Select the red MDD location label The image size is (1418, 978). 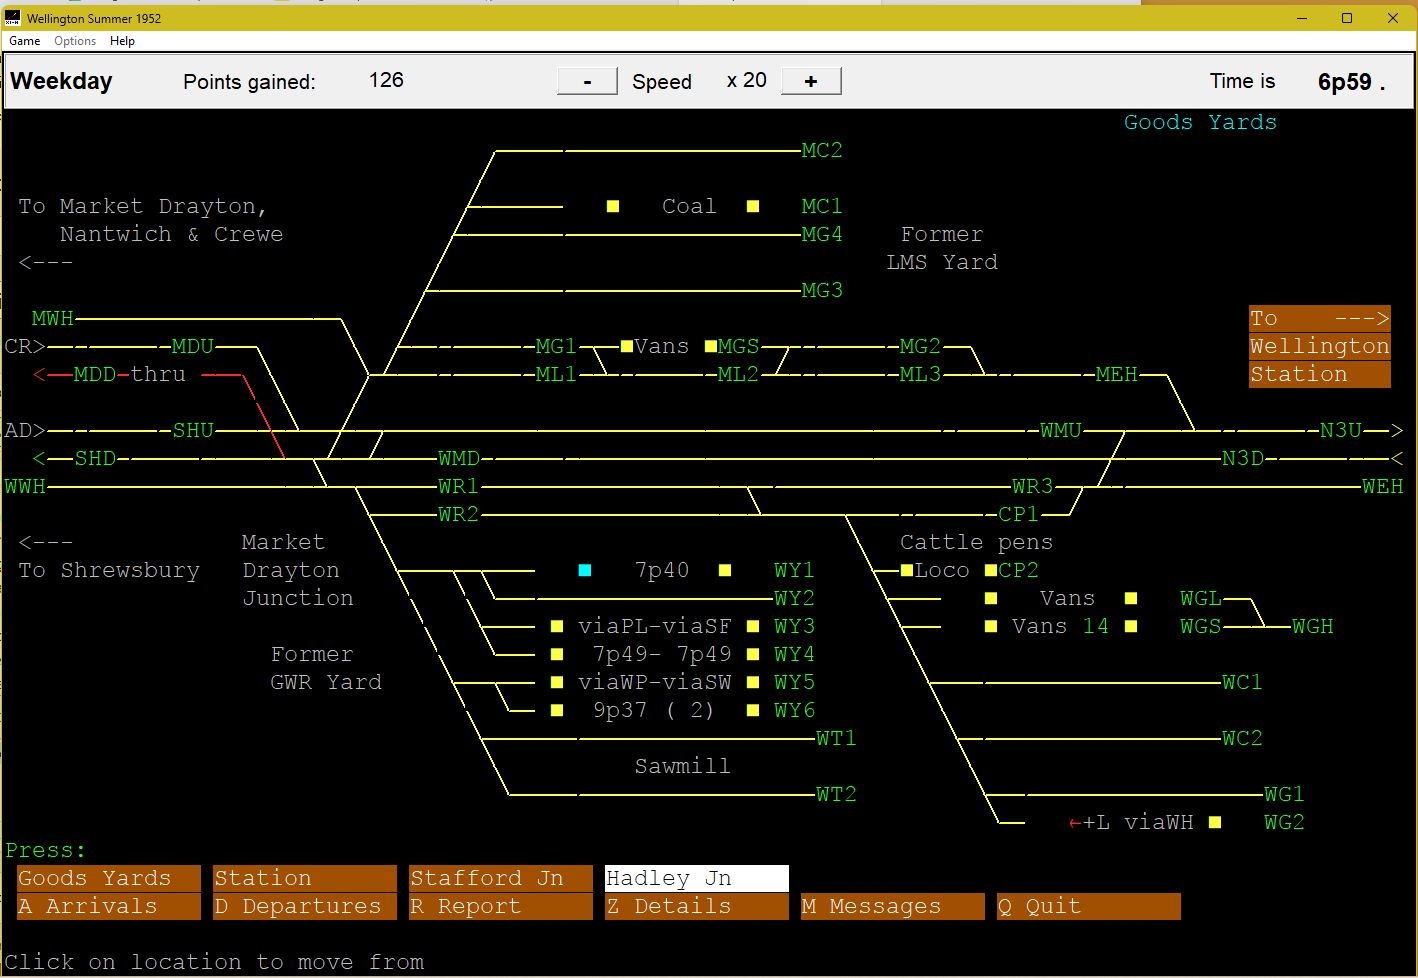pyautogui.click(x=95, y=374)
